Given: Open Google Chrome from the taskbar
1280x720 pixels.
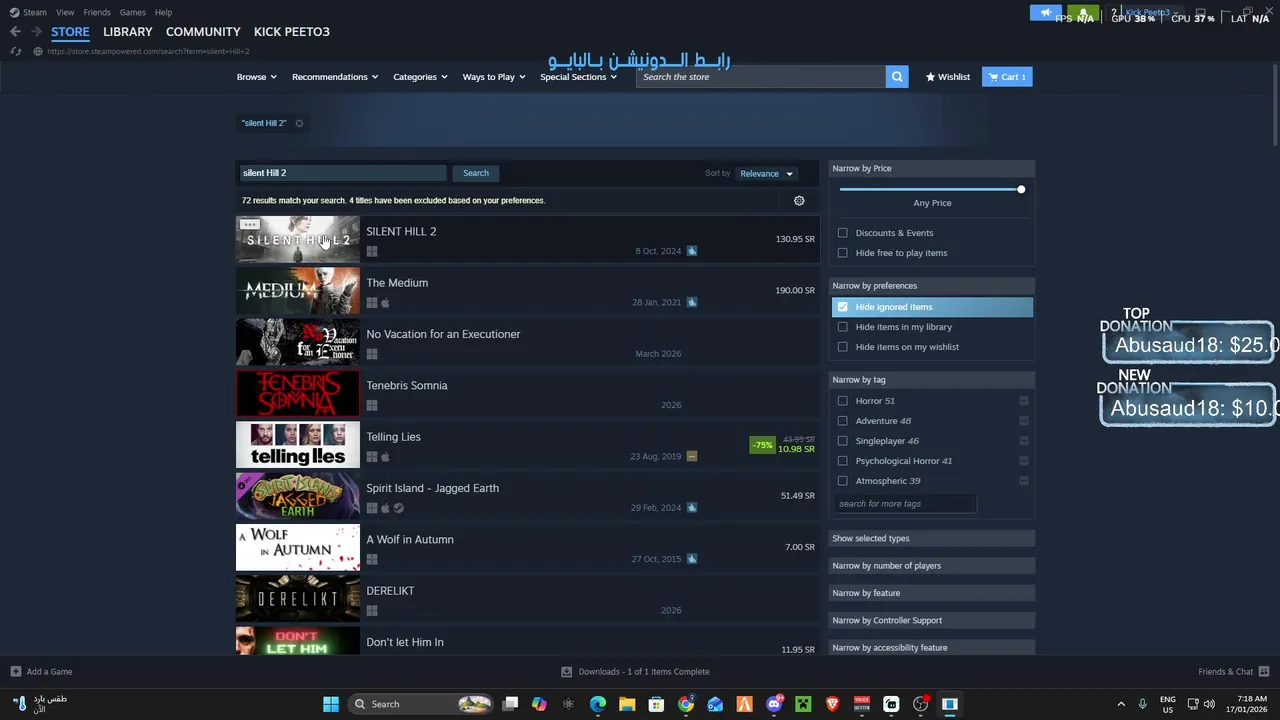Looking at the screenshot, I should point(686,704).
